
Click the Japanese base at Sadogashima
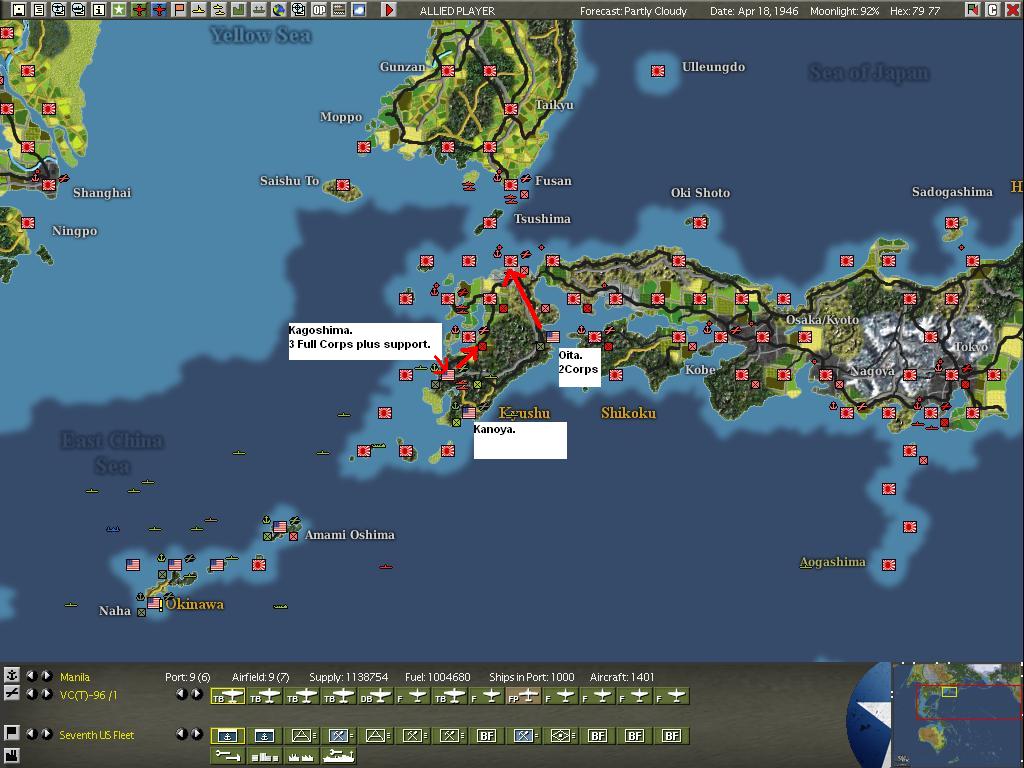pos(952,223)
